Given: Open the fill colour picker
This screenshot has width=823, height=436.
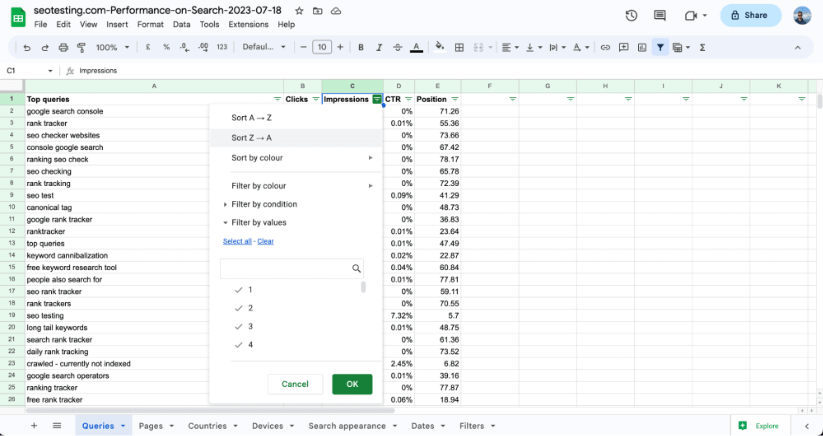Looking at the screenshot, I should (440, 47).
